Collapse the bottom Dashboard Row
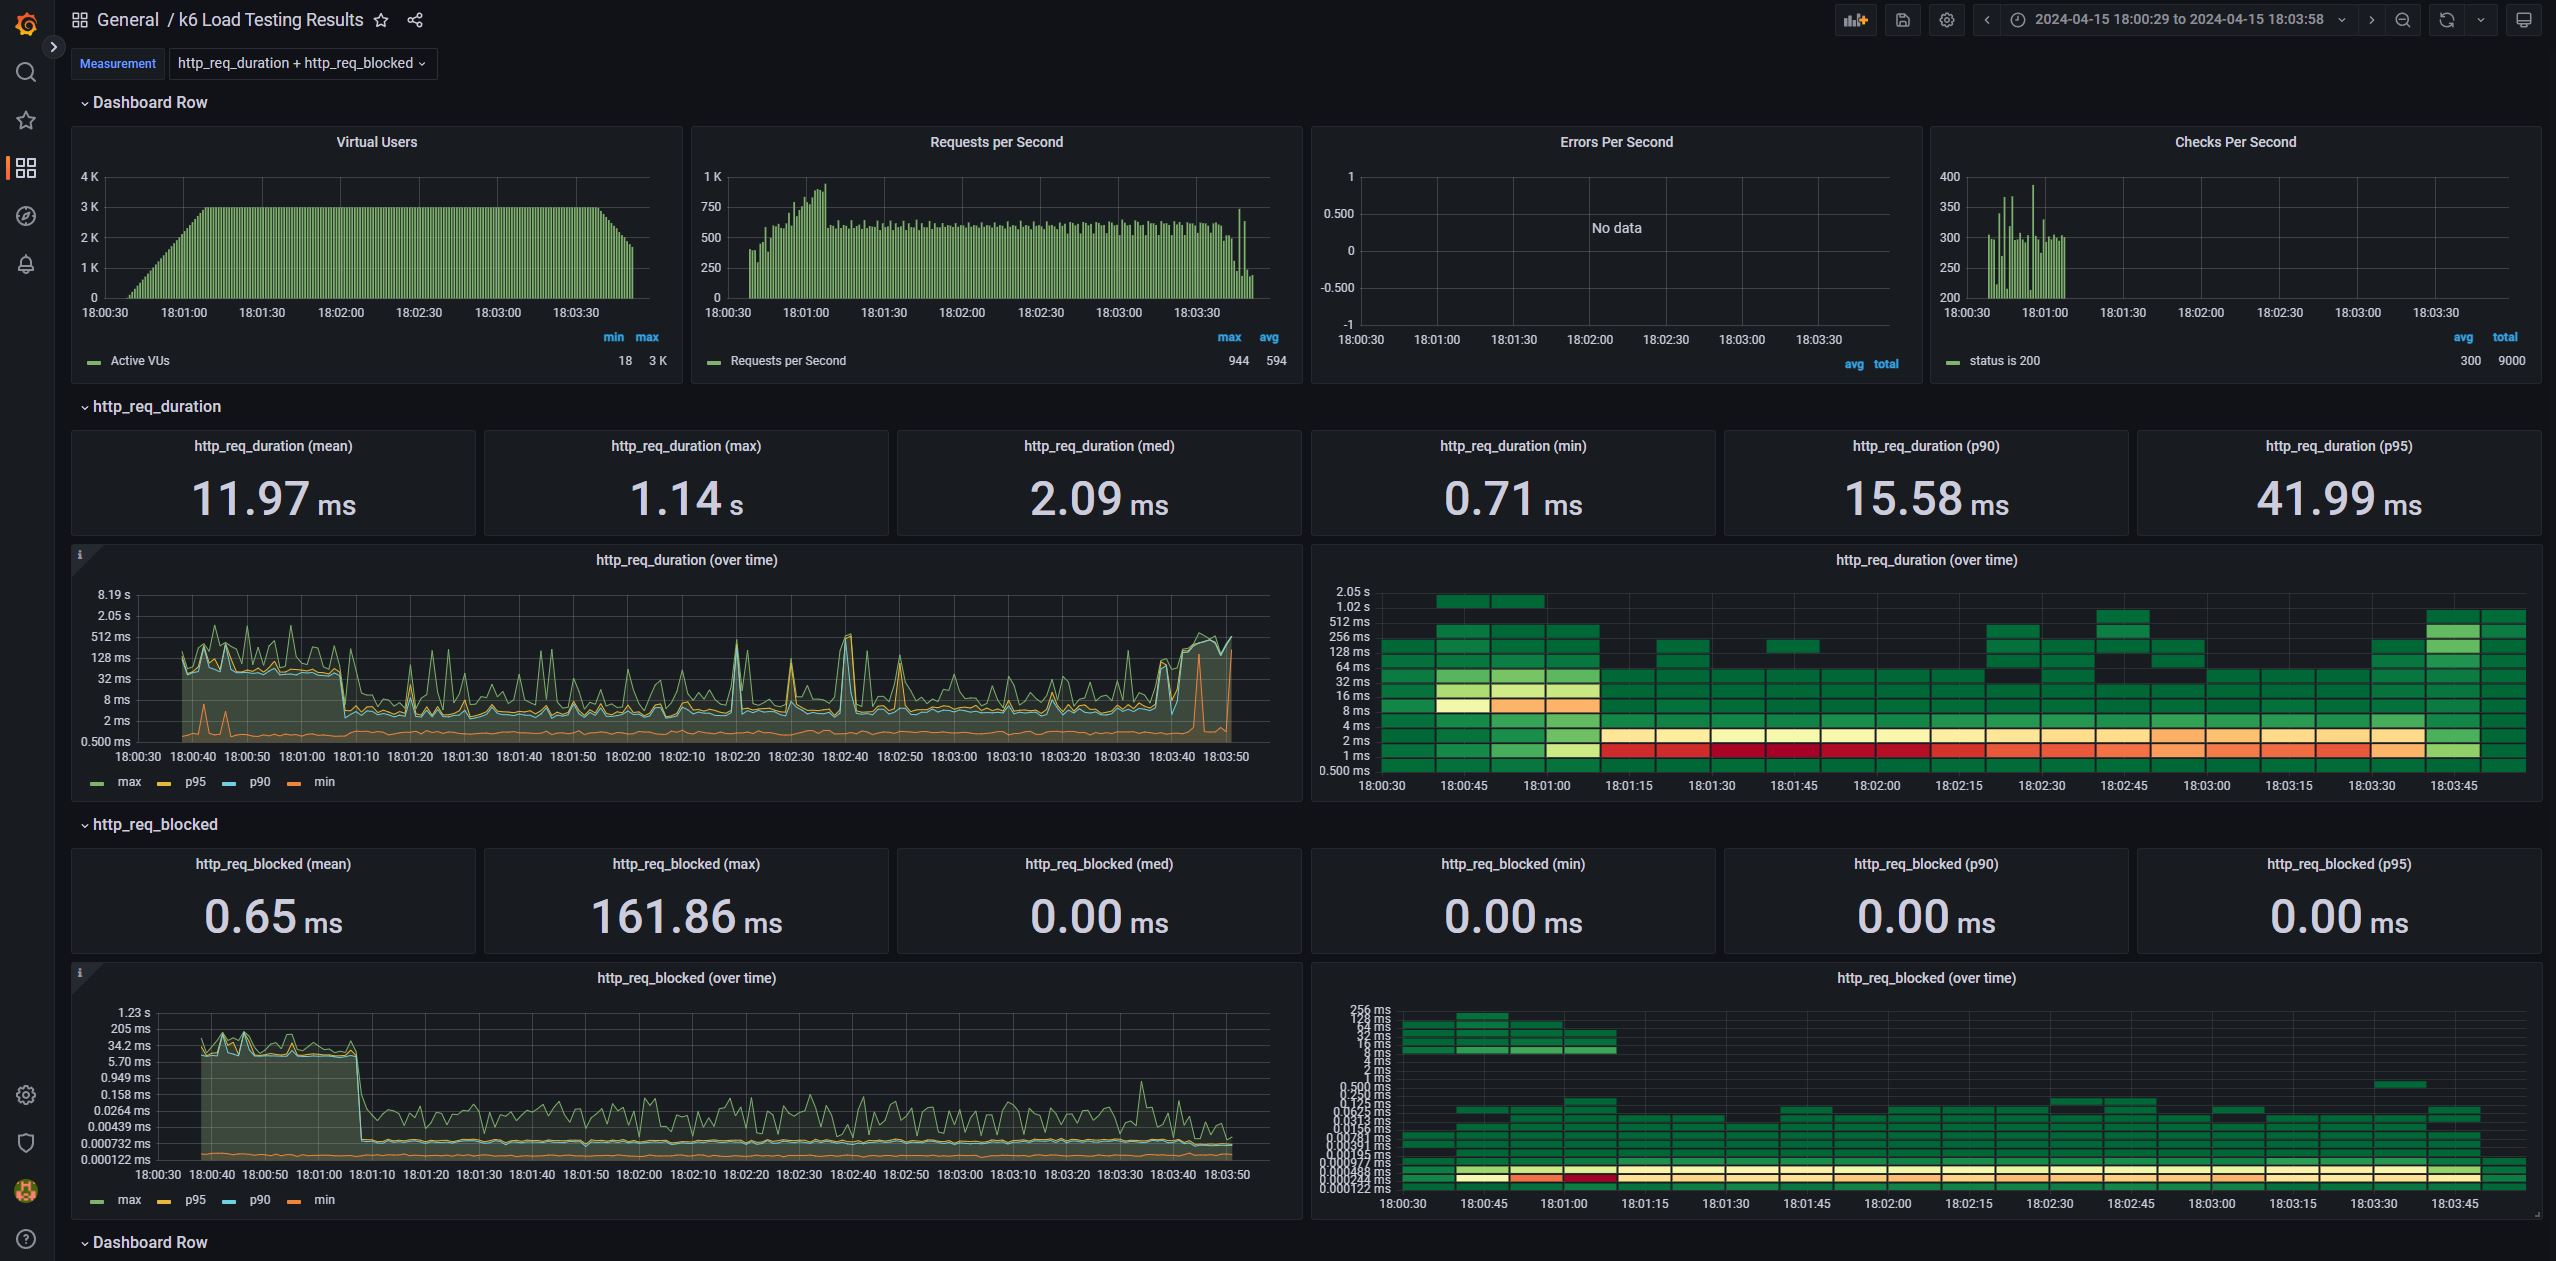 click(144, 1242)
